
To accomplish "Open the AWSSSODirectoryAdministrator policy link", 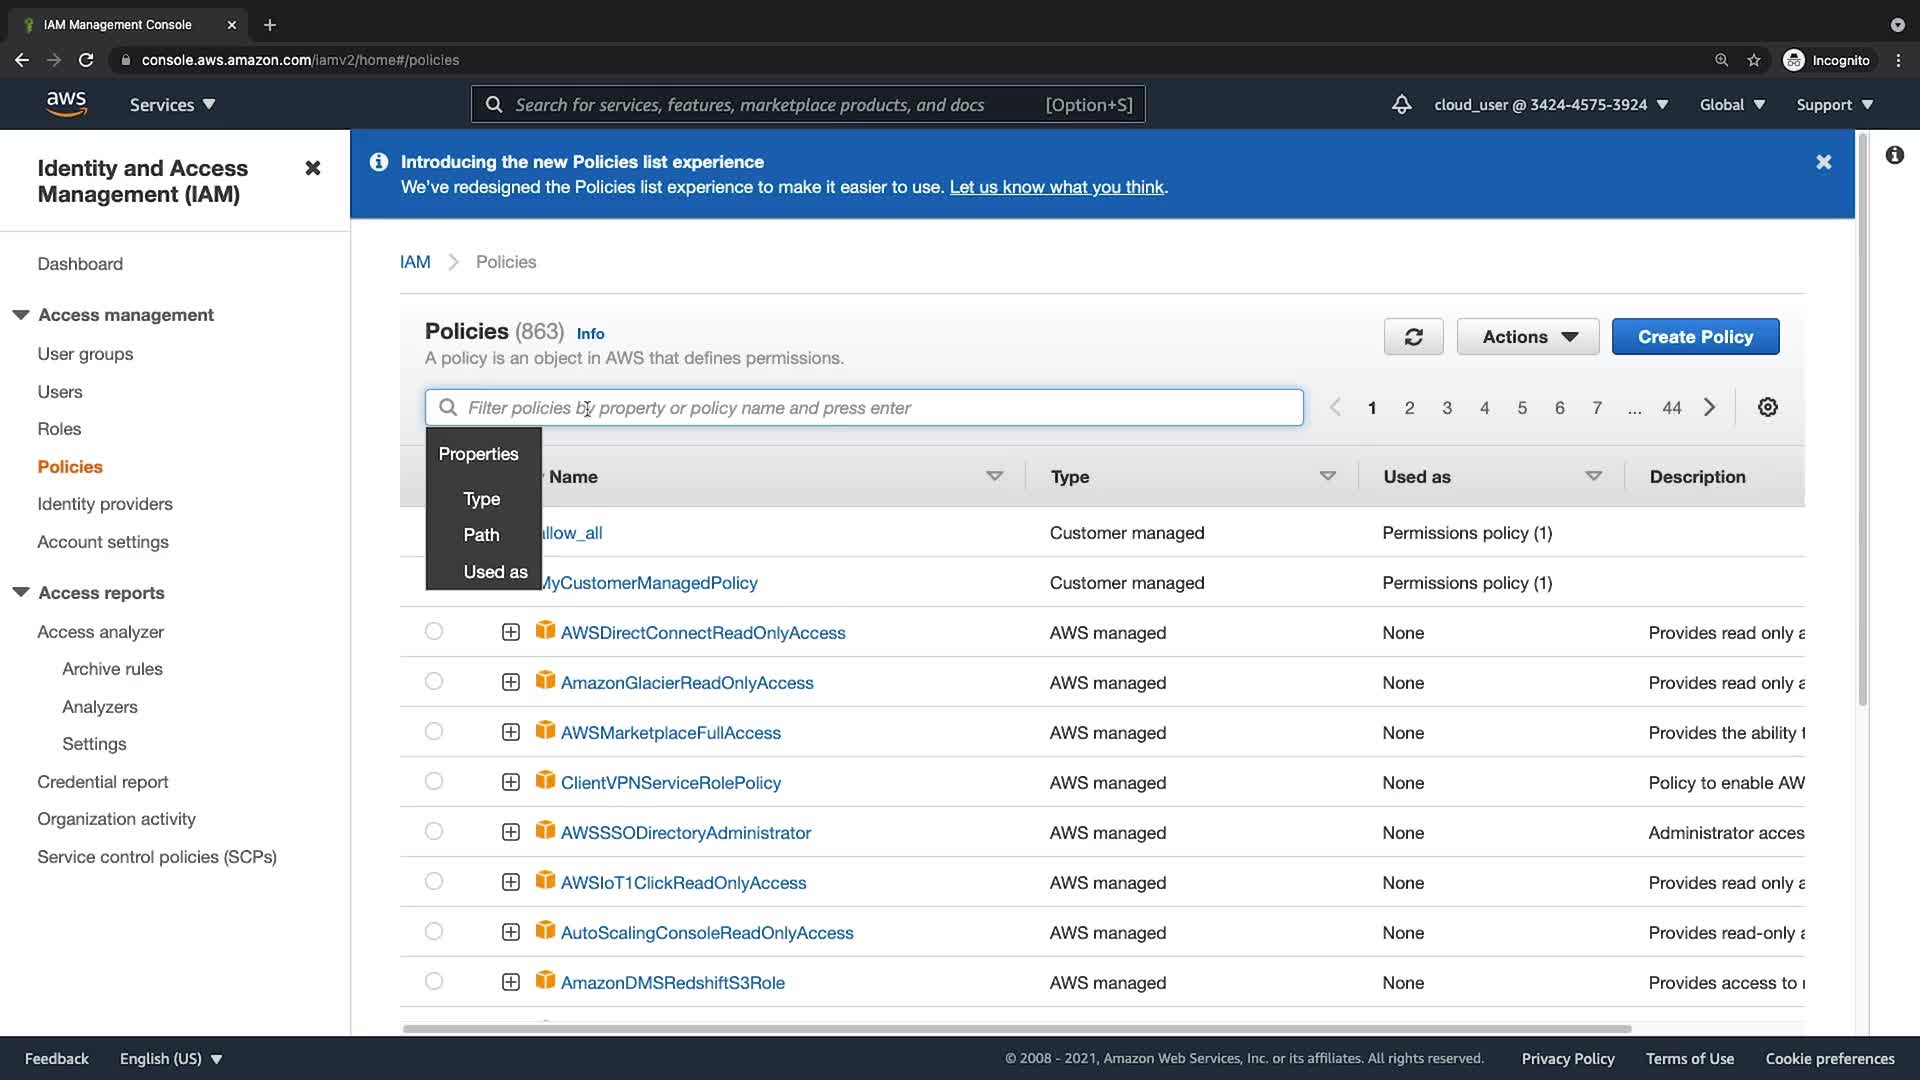I will 685,832.
